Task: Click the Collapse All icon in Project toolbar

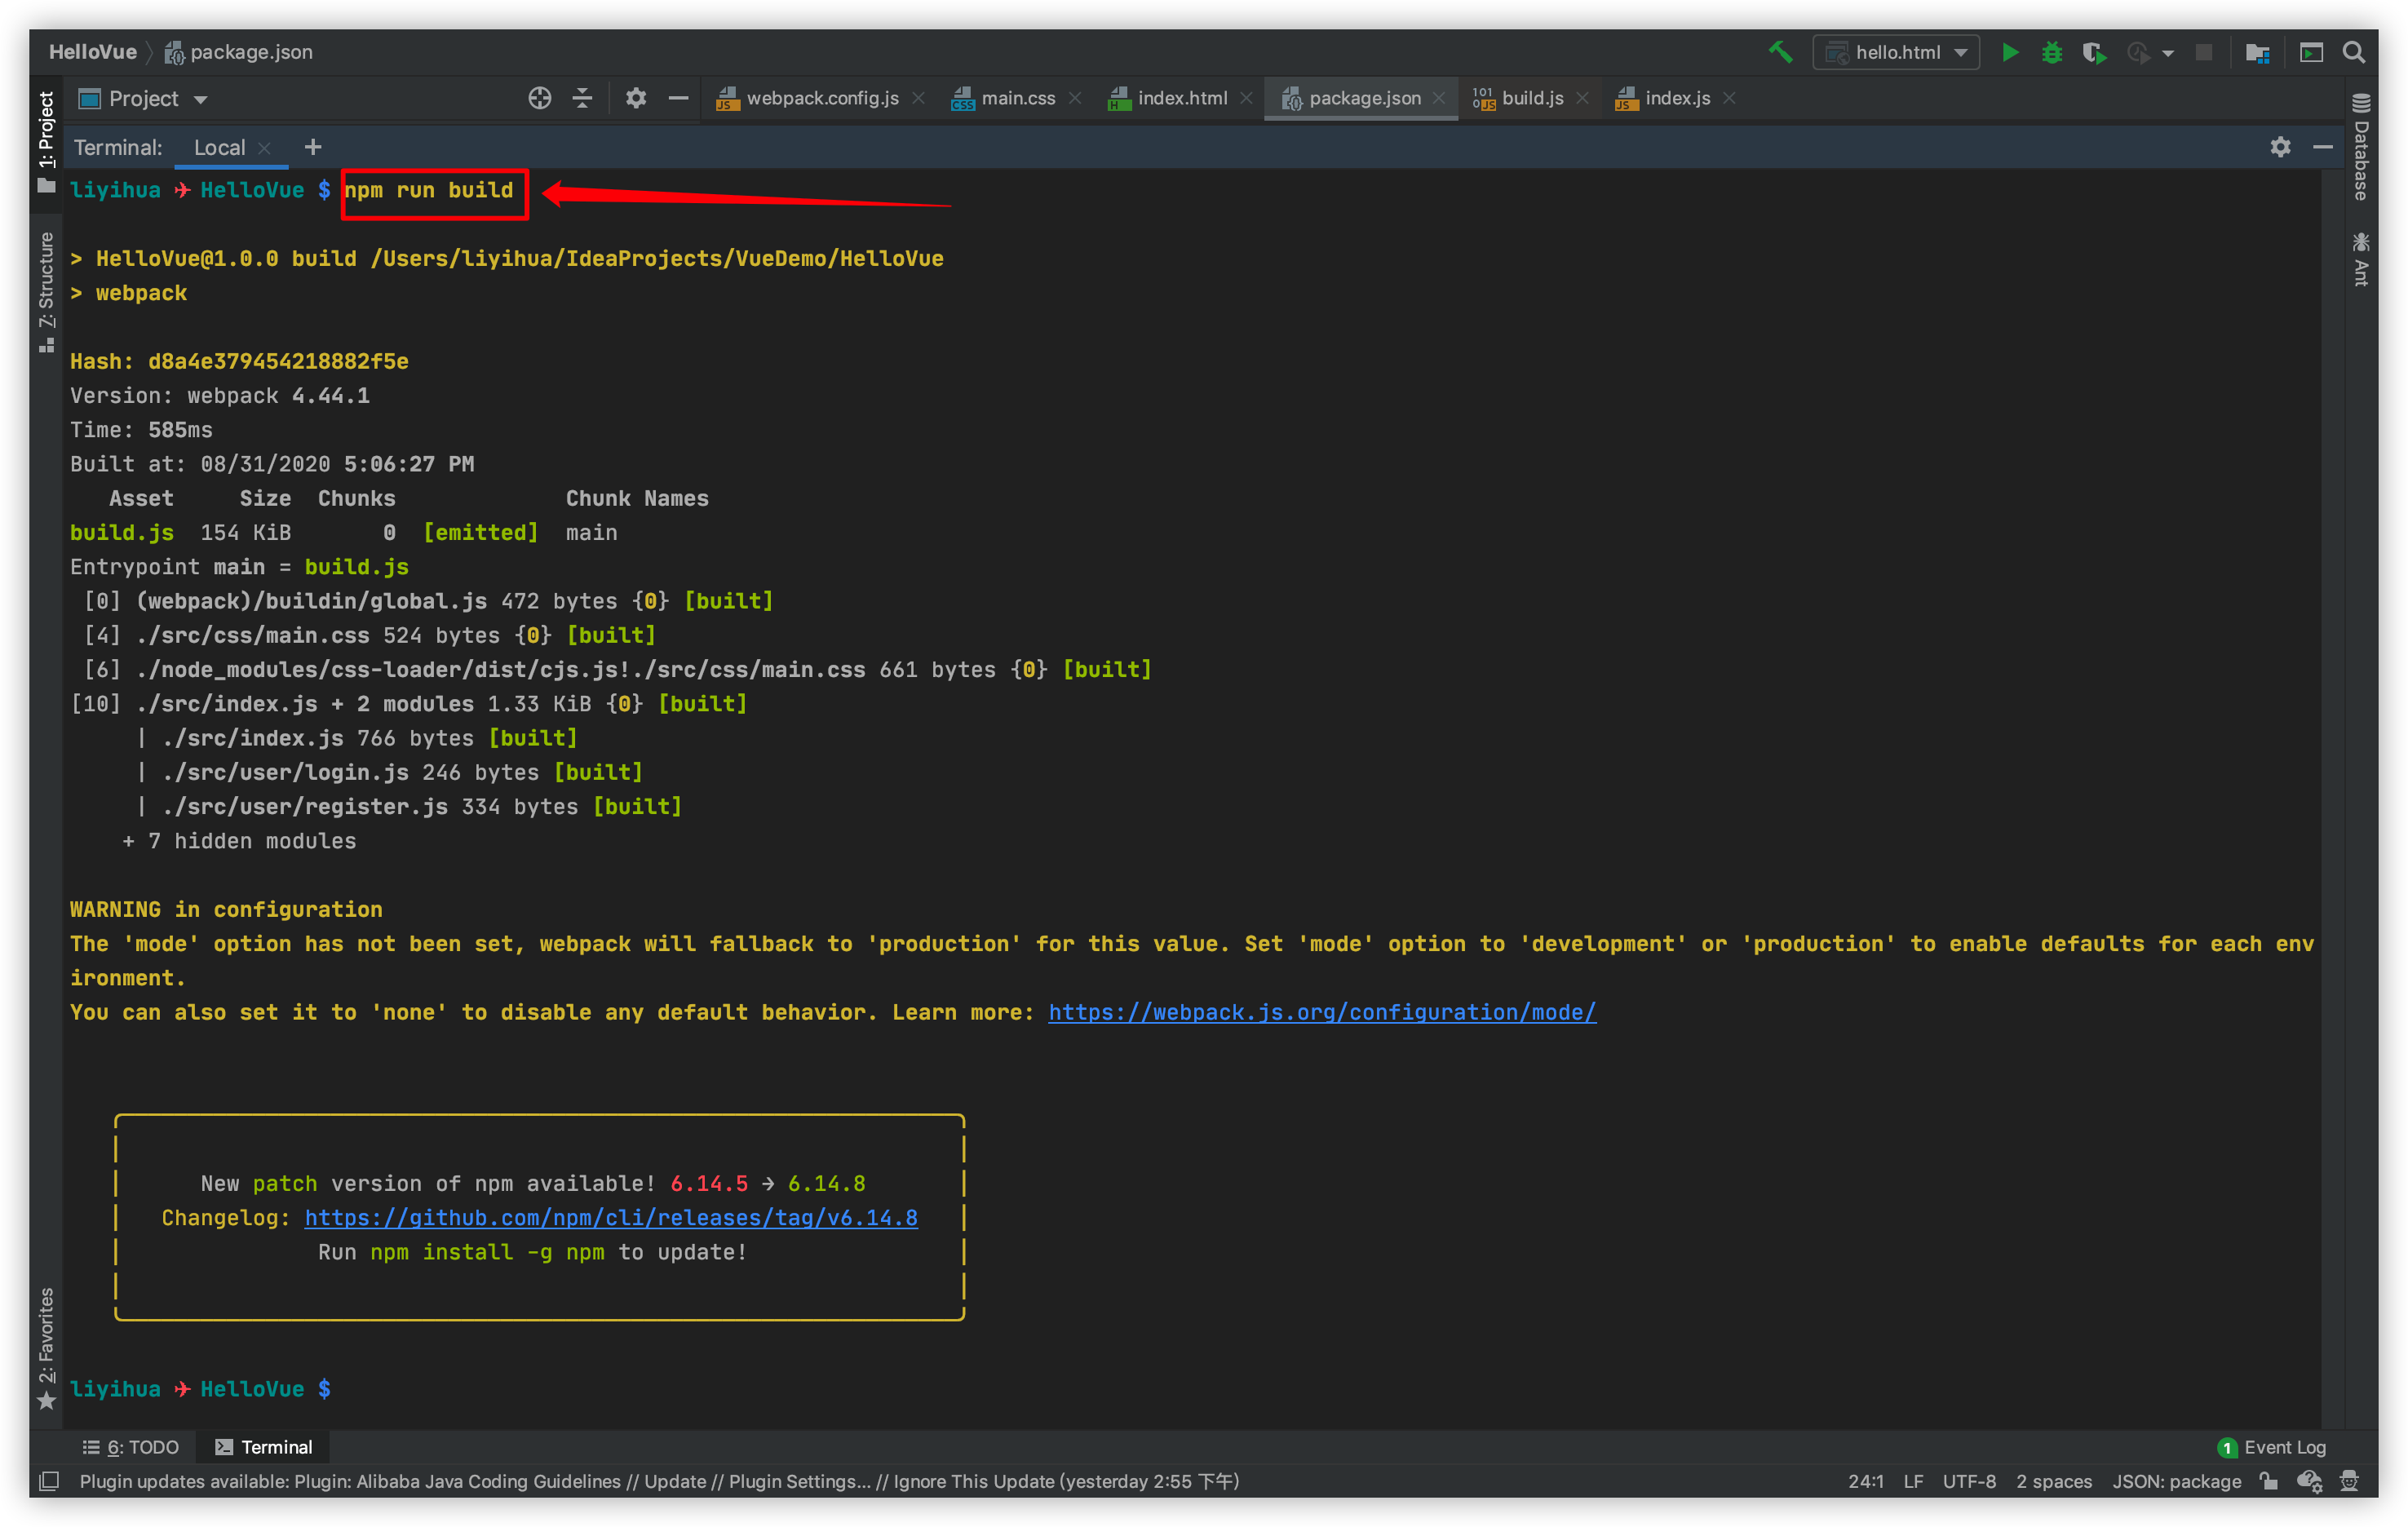Action: [x=582, y=98]
